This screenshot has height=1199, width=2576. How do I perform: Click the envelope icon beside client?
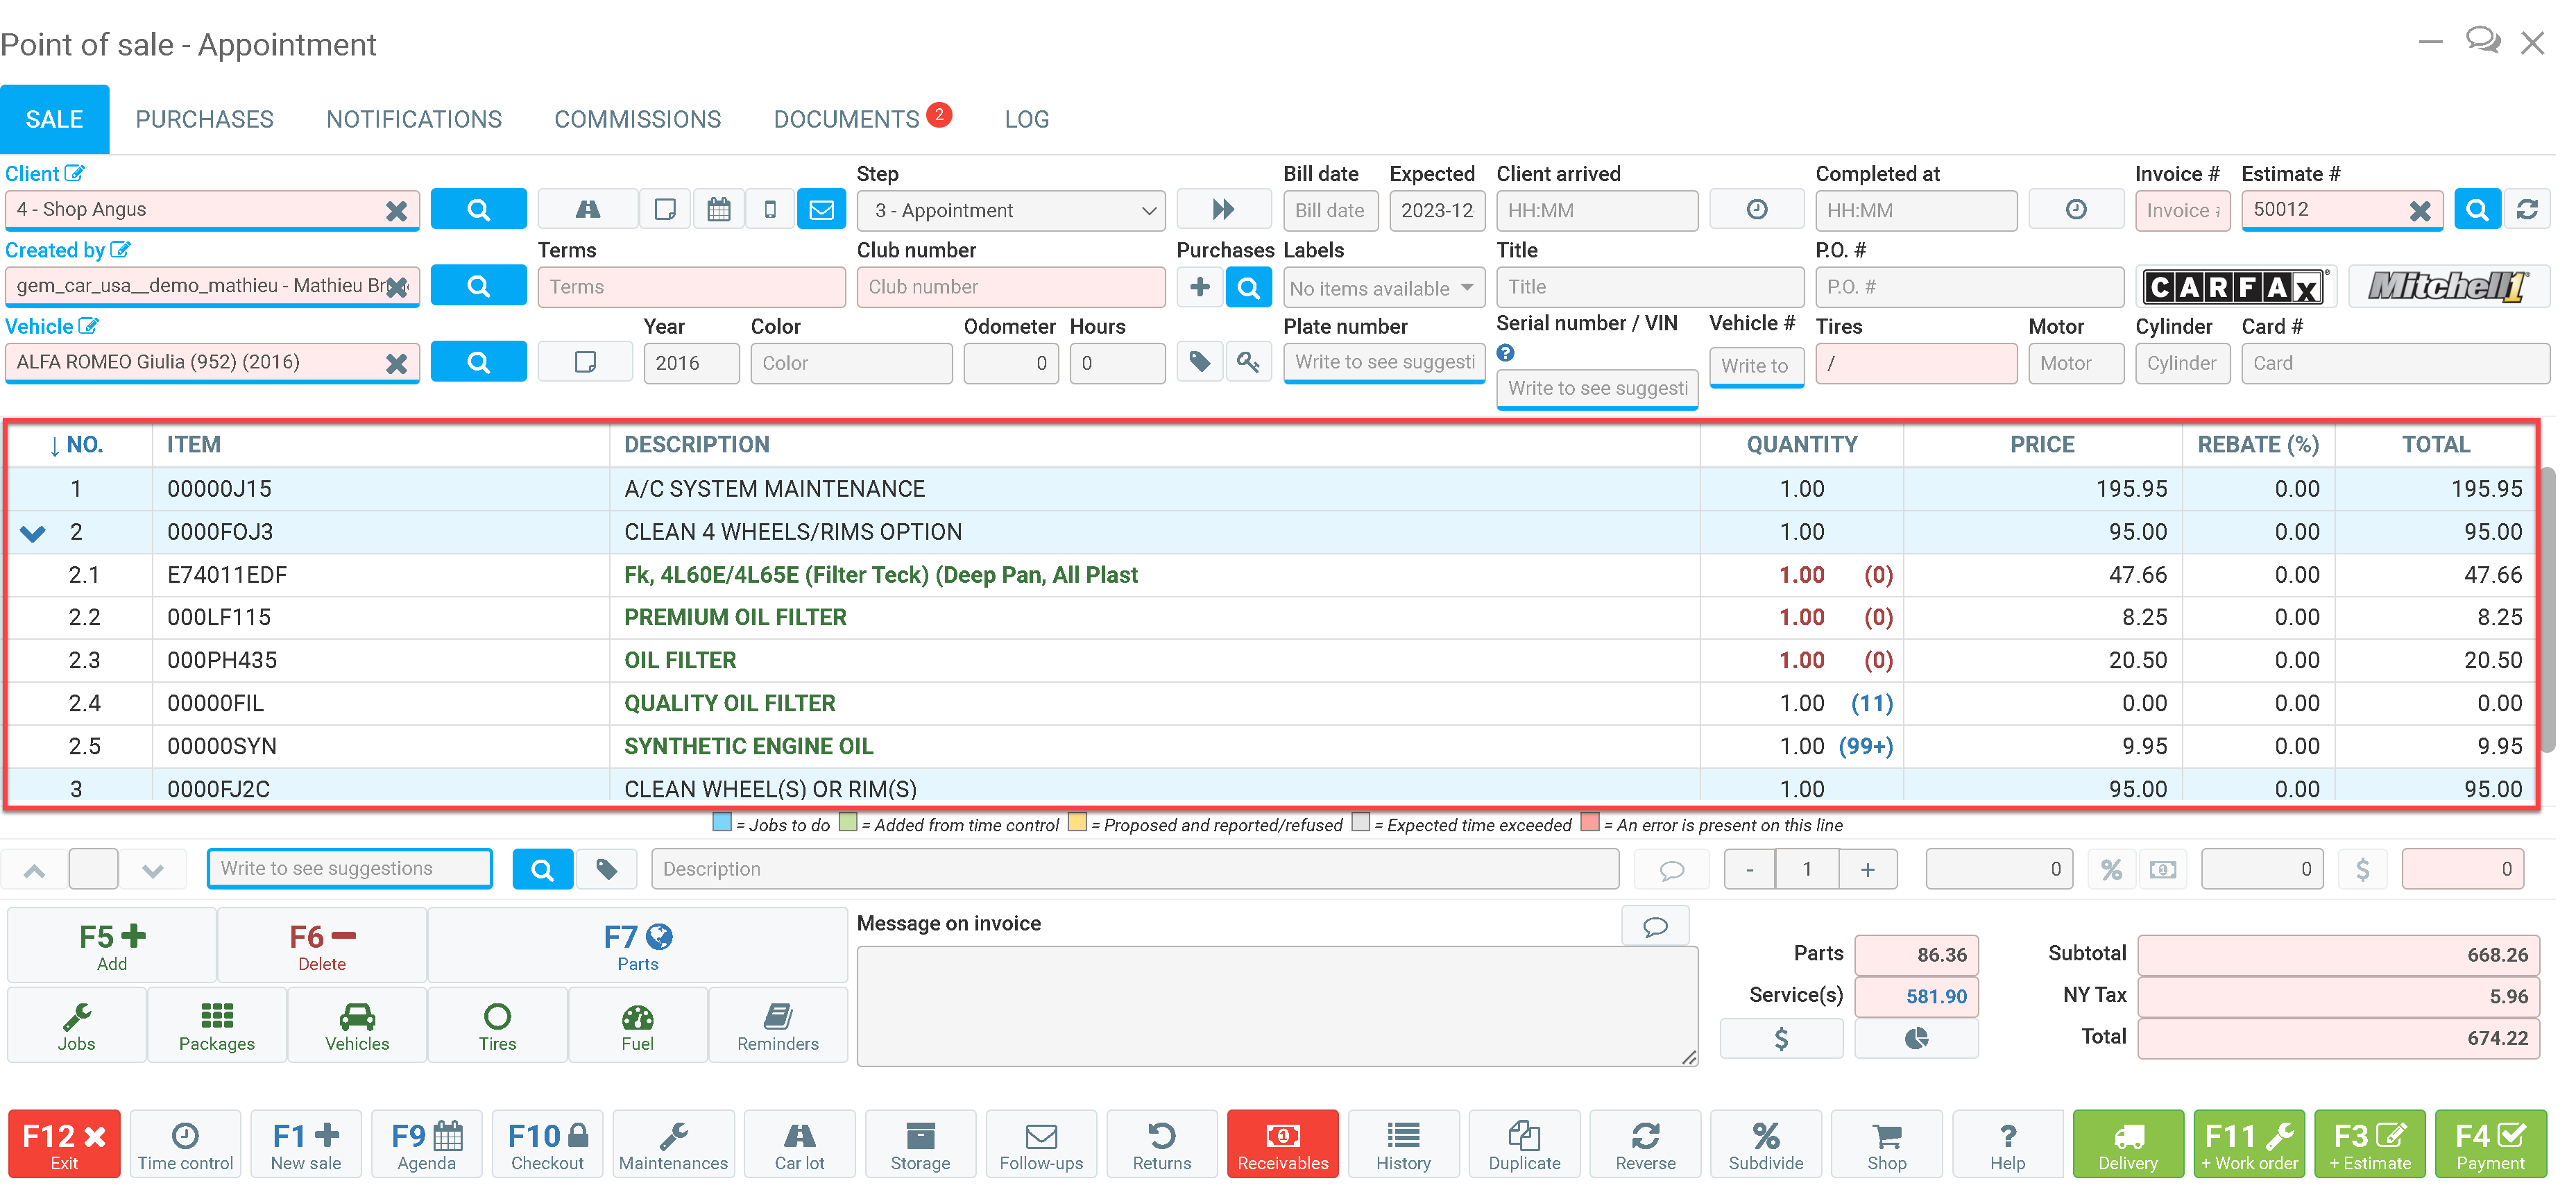[x=821, y=210]
